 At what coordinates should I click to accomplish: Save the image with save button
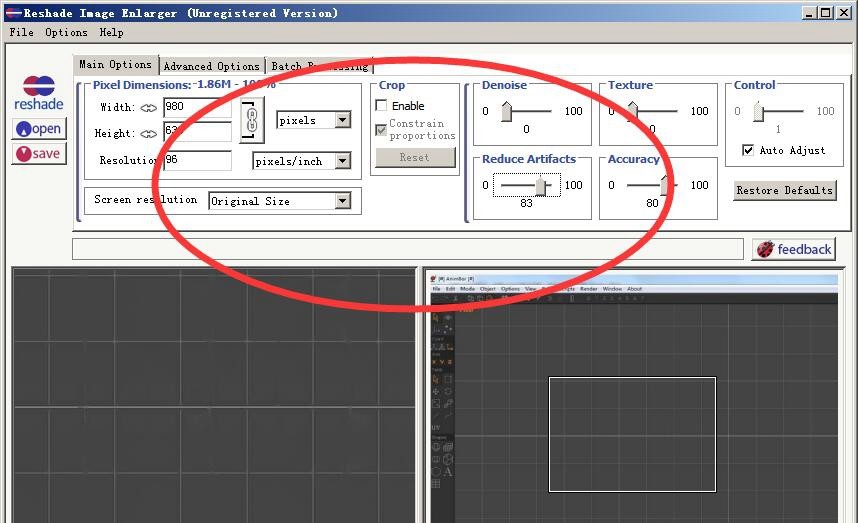pos(39,154)
